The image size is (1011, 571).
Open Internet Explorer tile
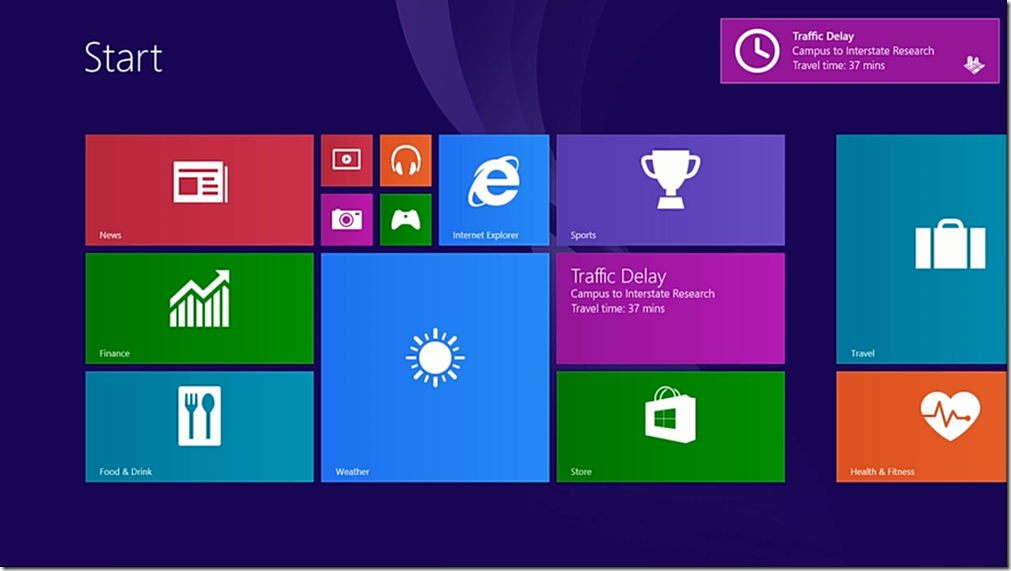point(494,190)
